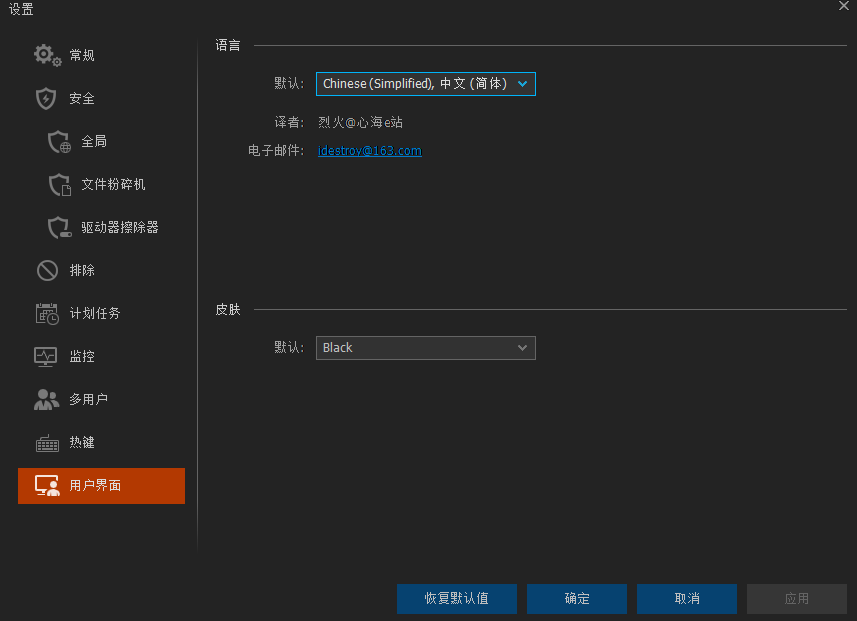Screen dimensions: 857x621
Task: Select the 多用户 multi-user icon
Action: click(46, 399)
